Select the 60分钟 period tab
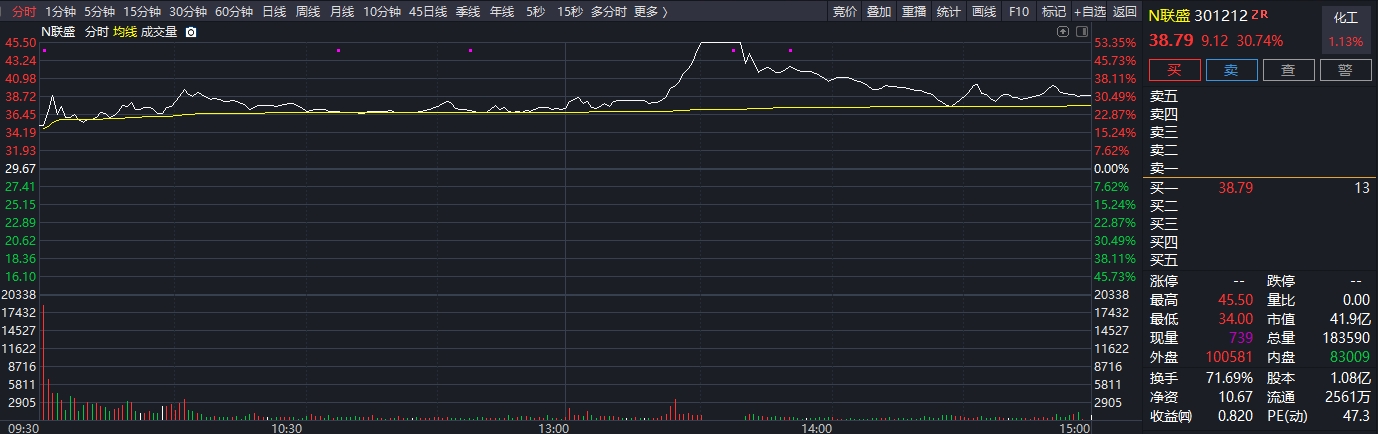 tap(233, 12)
